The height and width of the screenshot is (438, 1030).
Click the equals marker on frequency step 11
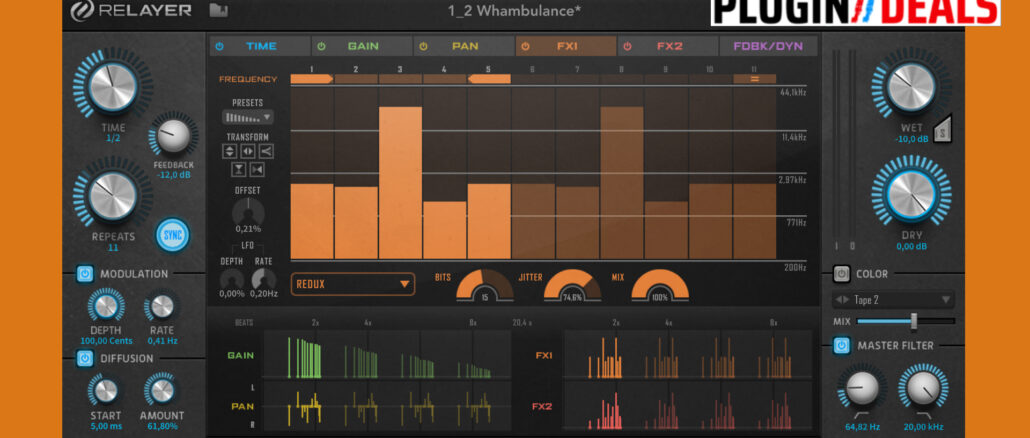coord(755,79)
